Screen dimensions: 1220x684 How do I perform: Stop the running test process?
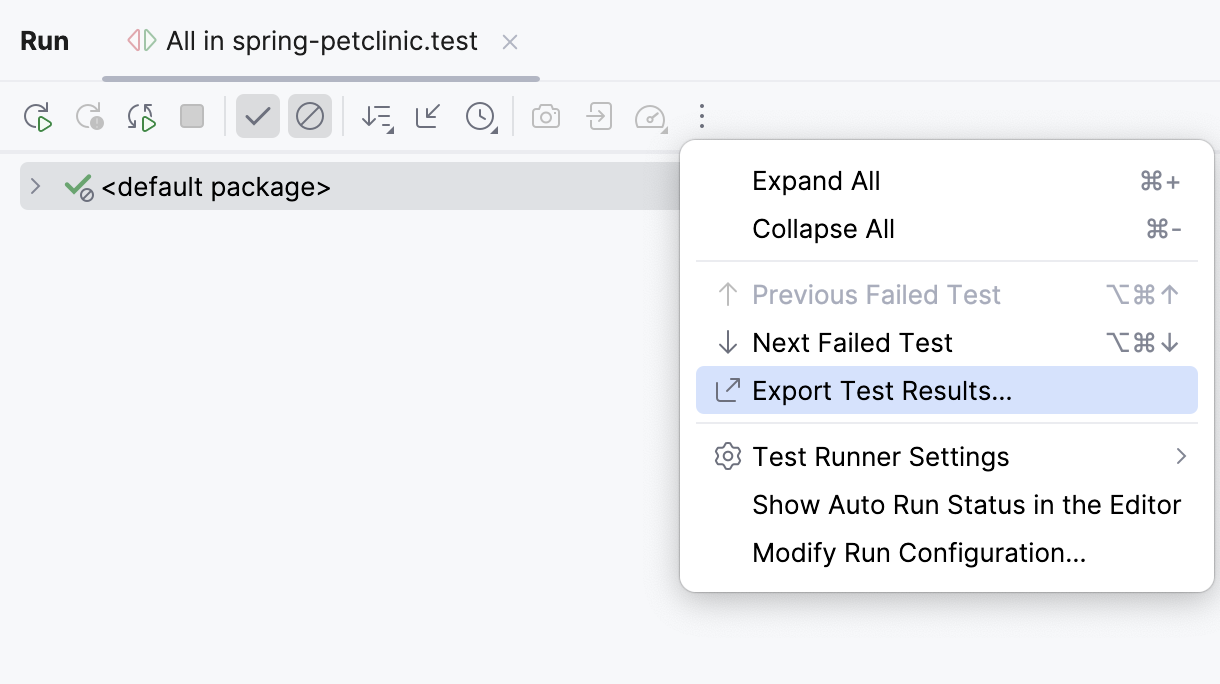(x=190, y=116)
